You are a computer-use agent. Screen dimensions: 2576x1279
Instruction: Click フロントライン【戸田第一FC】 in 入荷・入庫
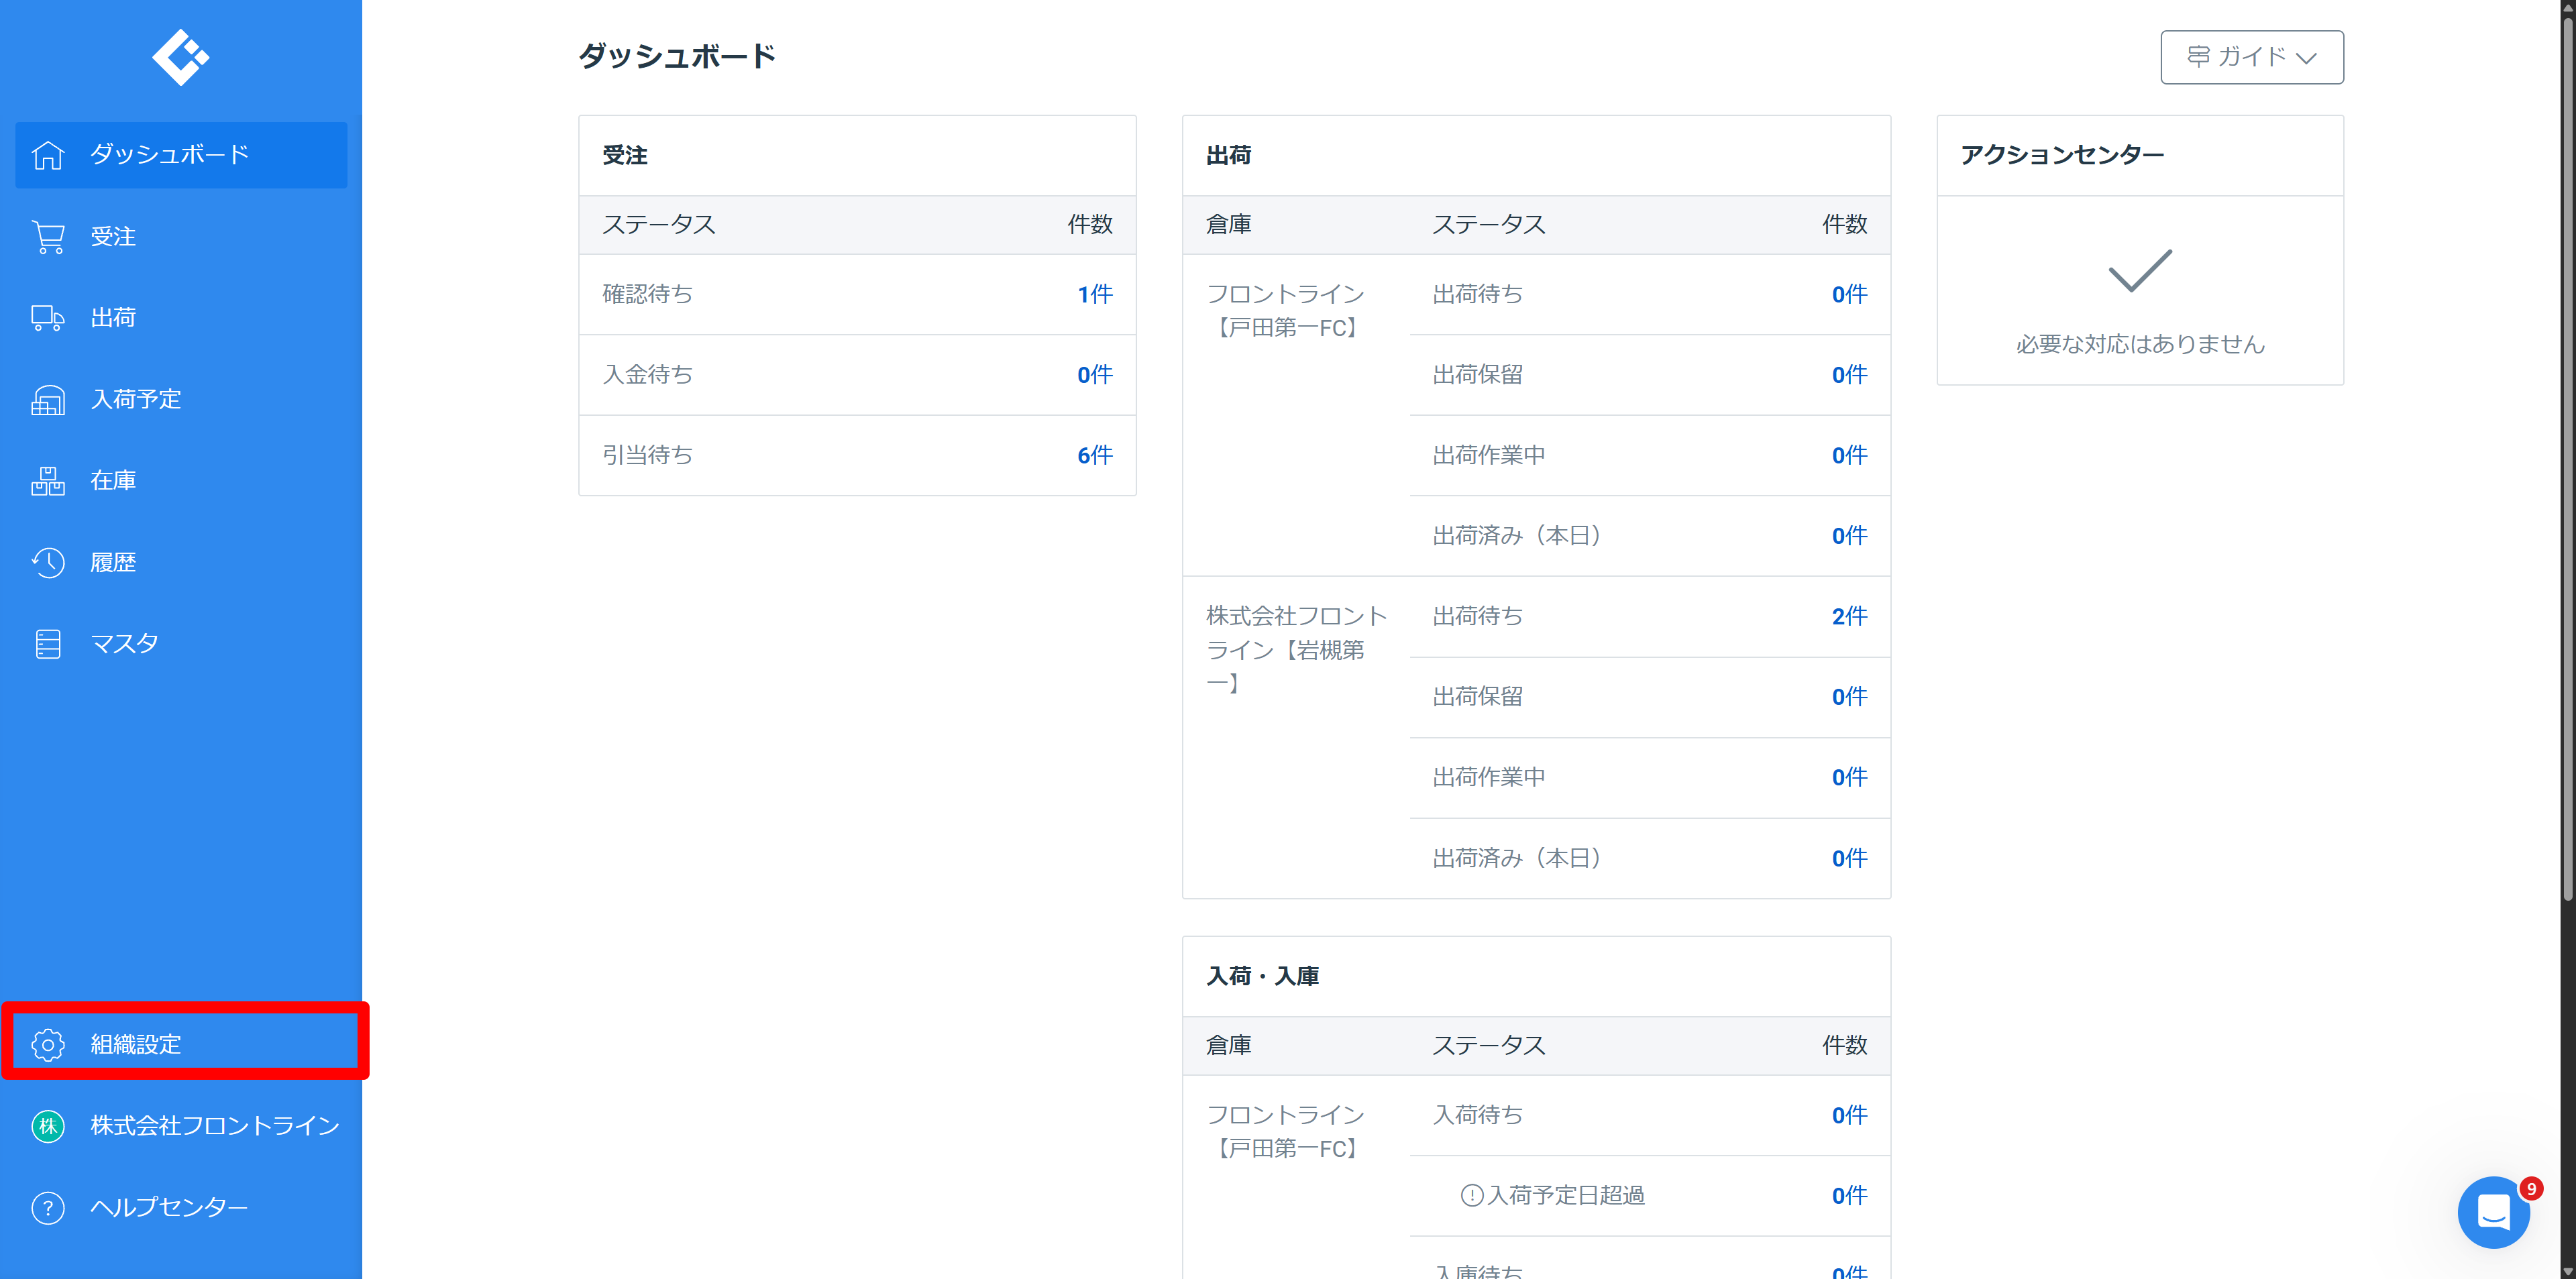1286,1132
